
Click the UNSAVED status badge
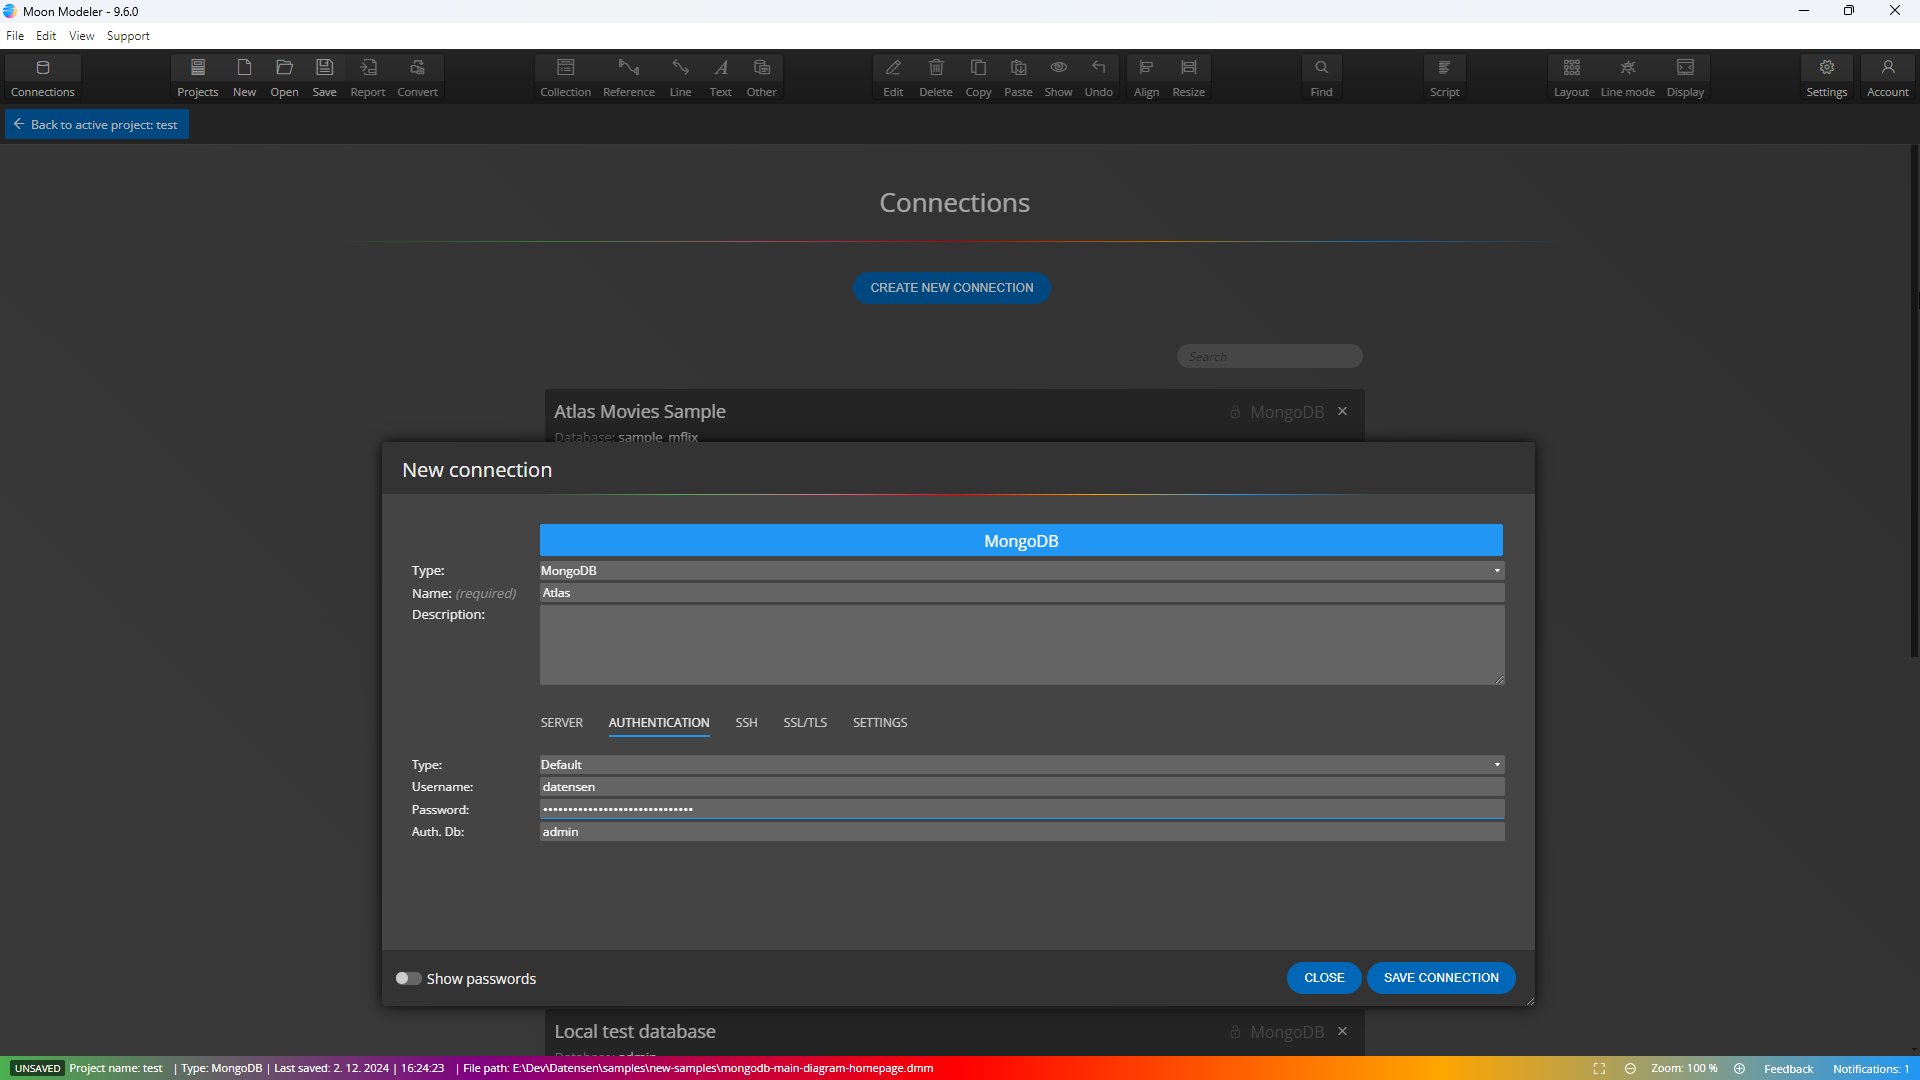click(x=37, y=1069)
